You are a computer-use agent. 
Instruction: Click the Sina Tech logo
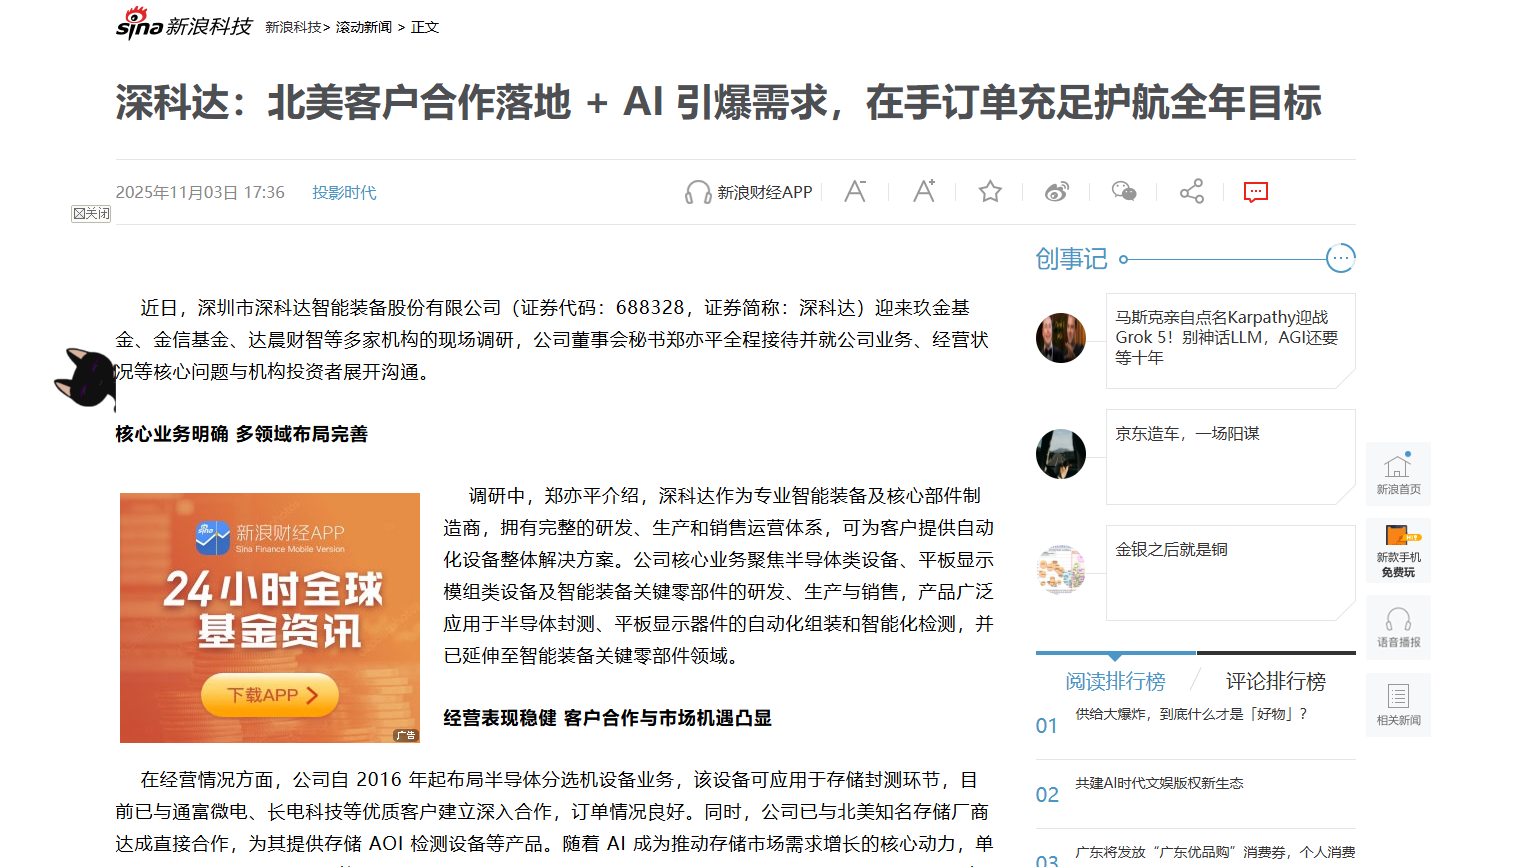tap(184, 23)
